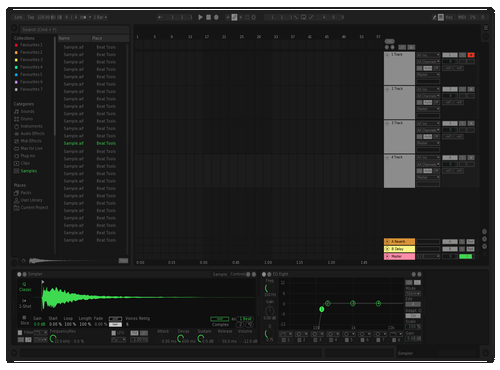Select the Samples category

tap(26, 171)
